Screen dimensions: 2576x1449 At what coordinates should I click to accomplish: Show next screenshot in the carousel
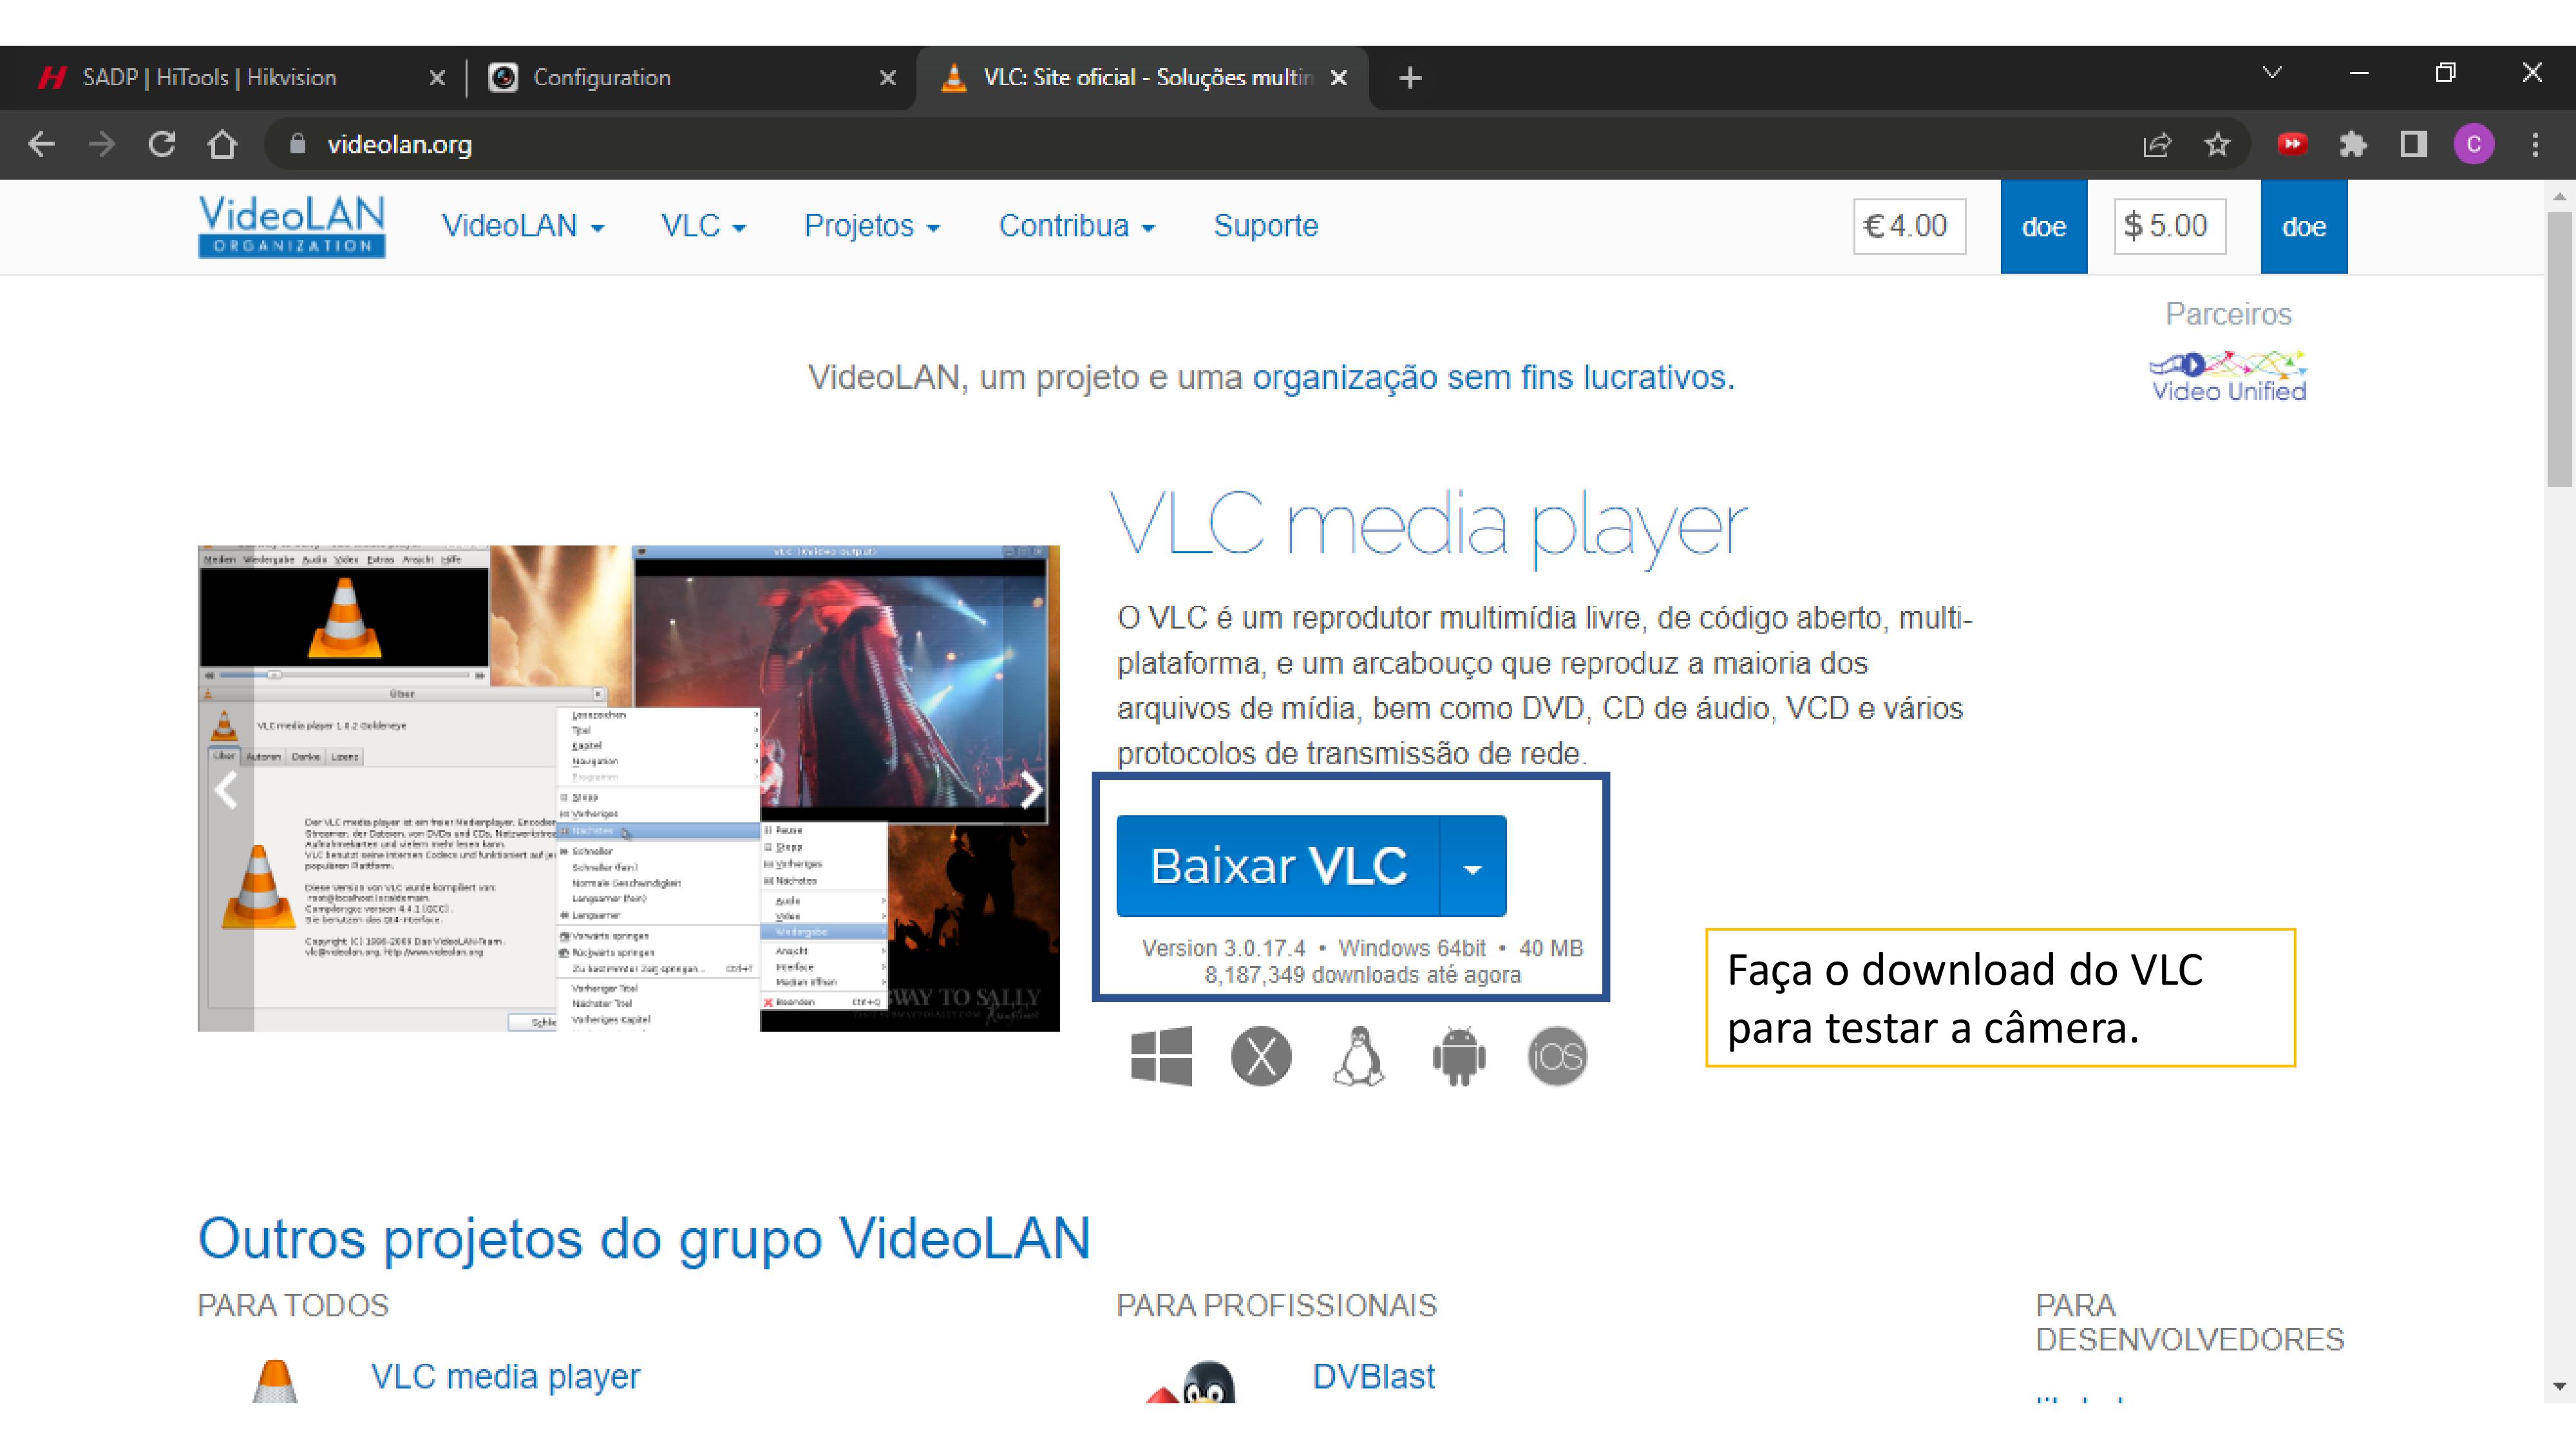[1031, 790]
